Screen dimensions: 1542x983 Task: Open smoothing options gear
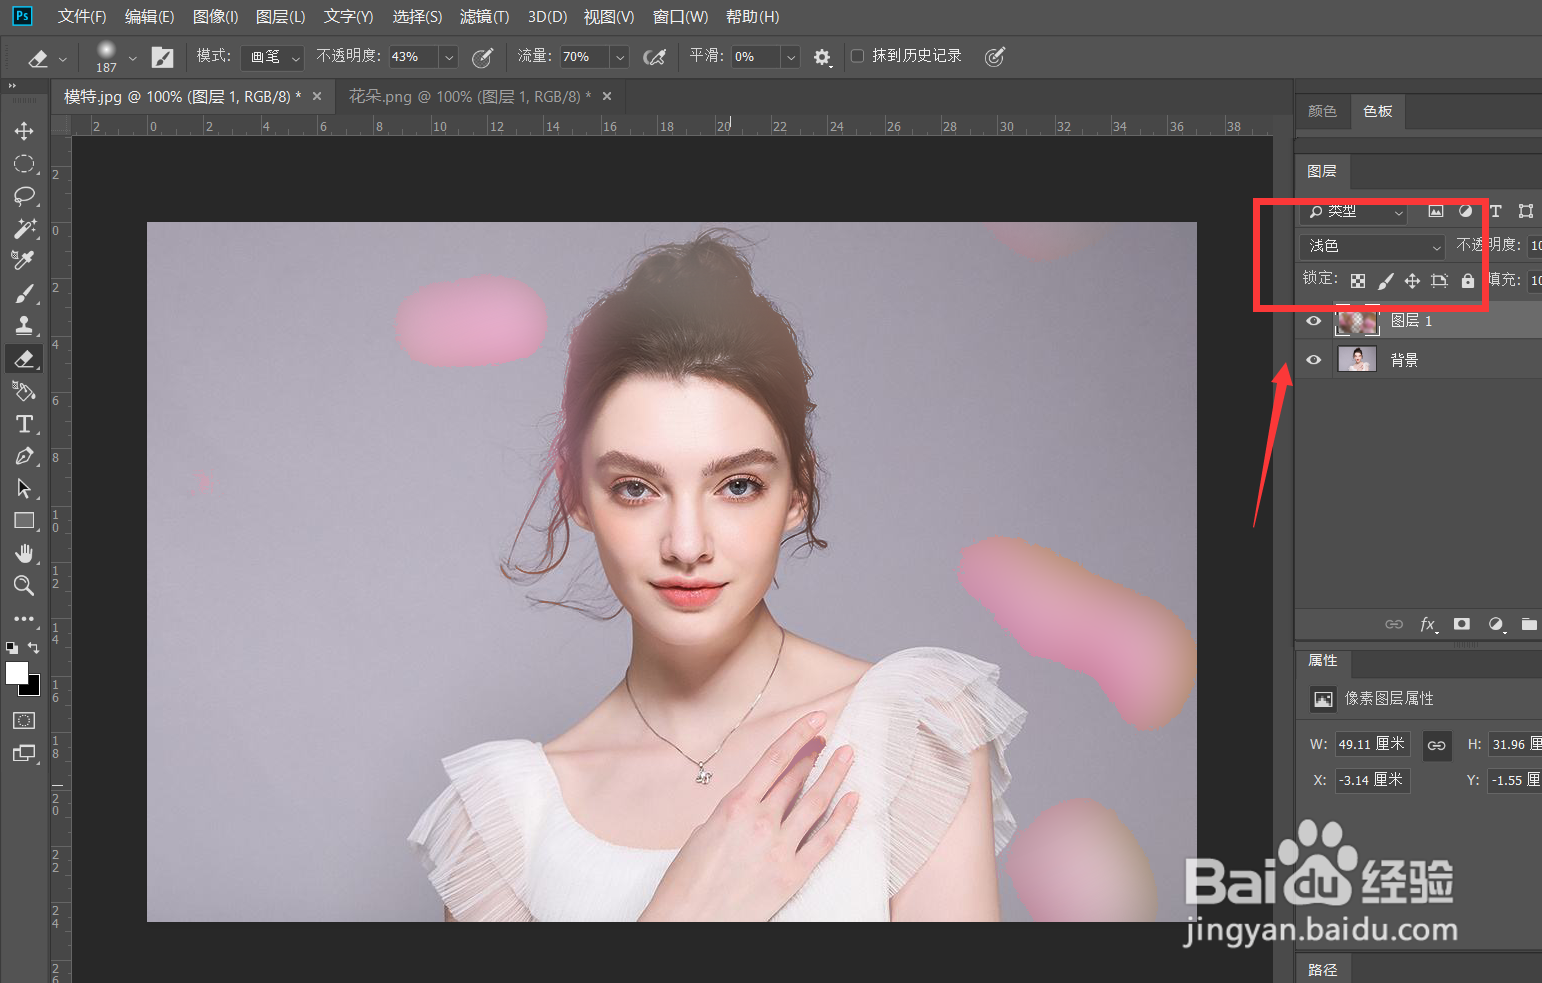[822, 58]
